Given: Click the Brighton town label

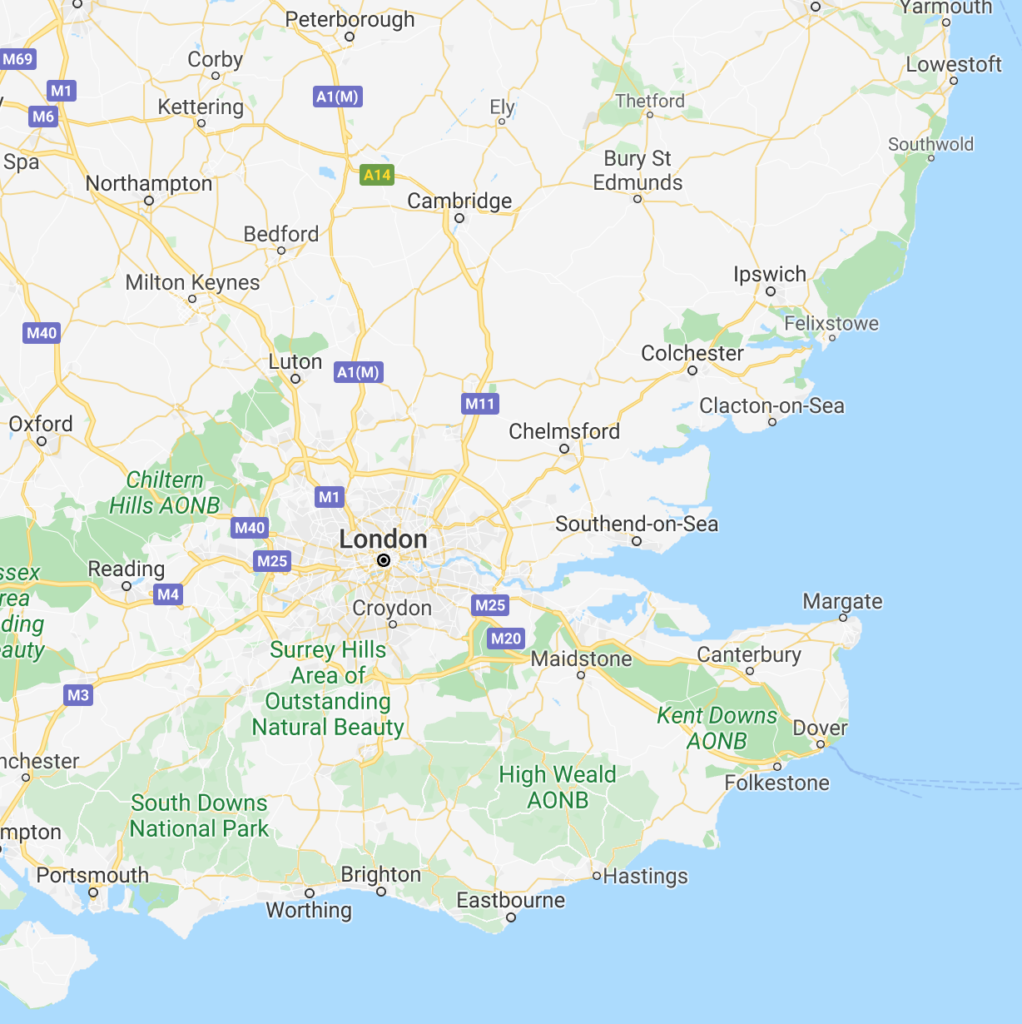Looking at the screenshot, I should (x=381, y=874).
